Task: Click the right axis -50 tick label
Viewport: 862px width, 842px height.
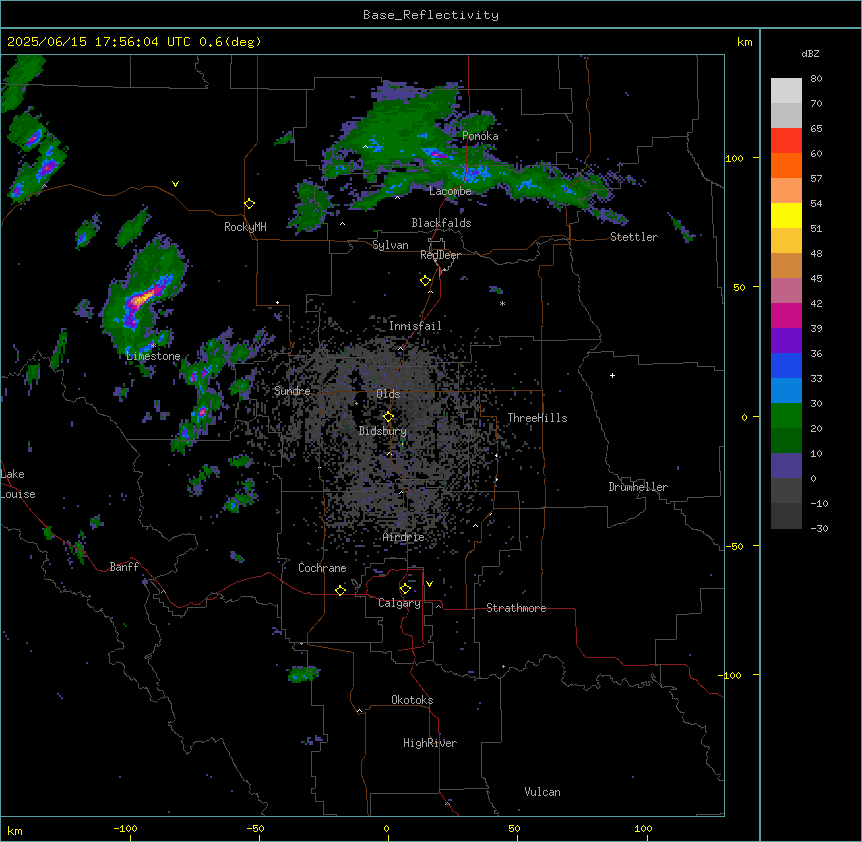Action: (x=734, y=546)
